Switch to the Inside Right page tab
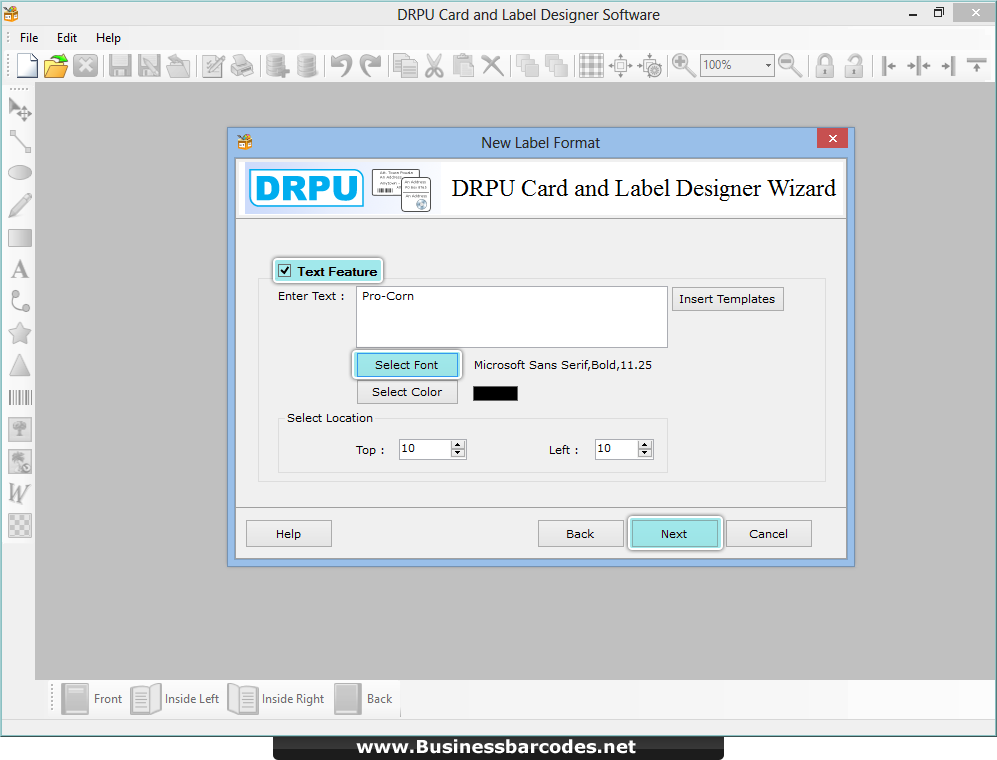The image size is (997, 760). (x=276, y=699)
